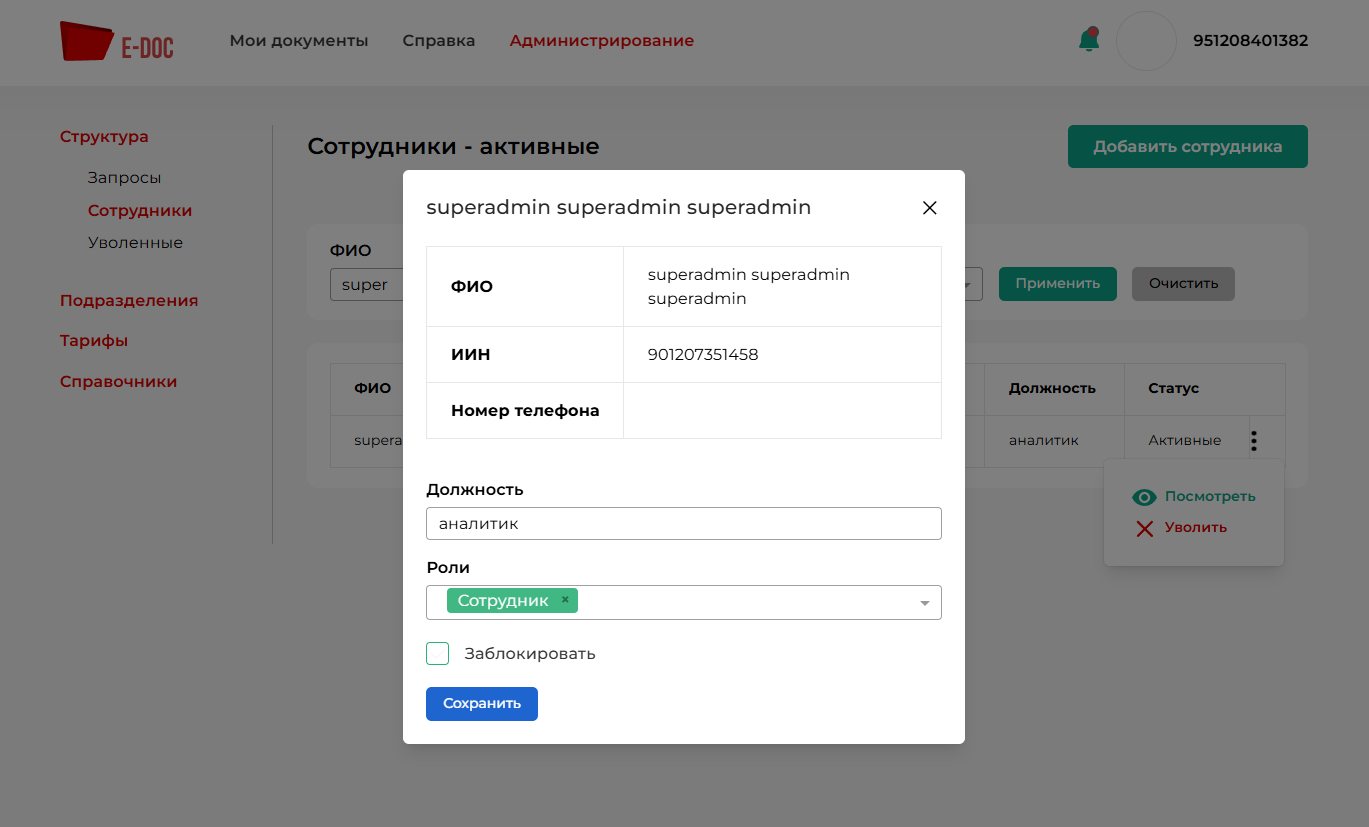
Task: Open the Мои документы menu
Action: click(x=299, y=41)
